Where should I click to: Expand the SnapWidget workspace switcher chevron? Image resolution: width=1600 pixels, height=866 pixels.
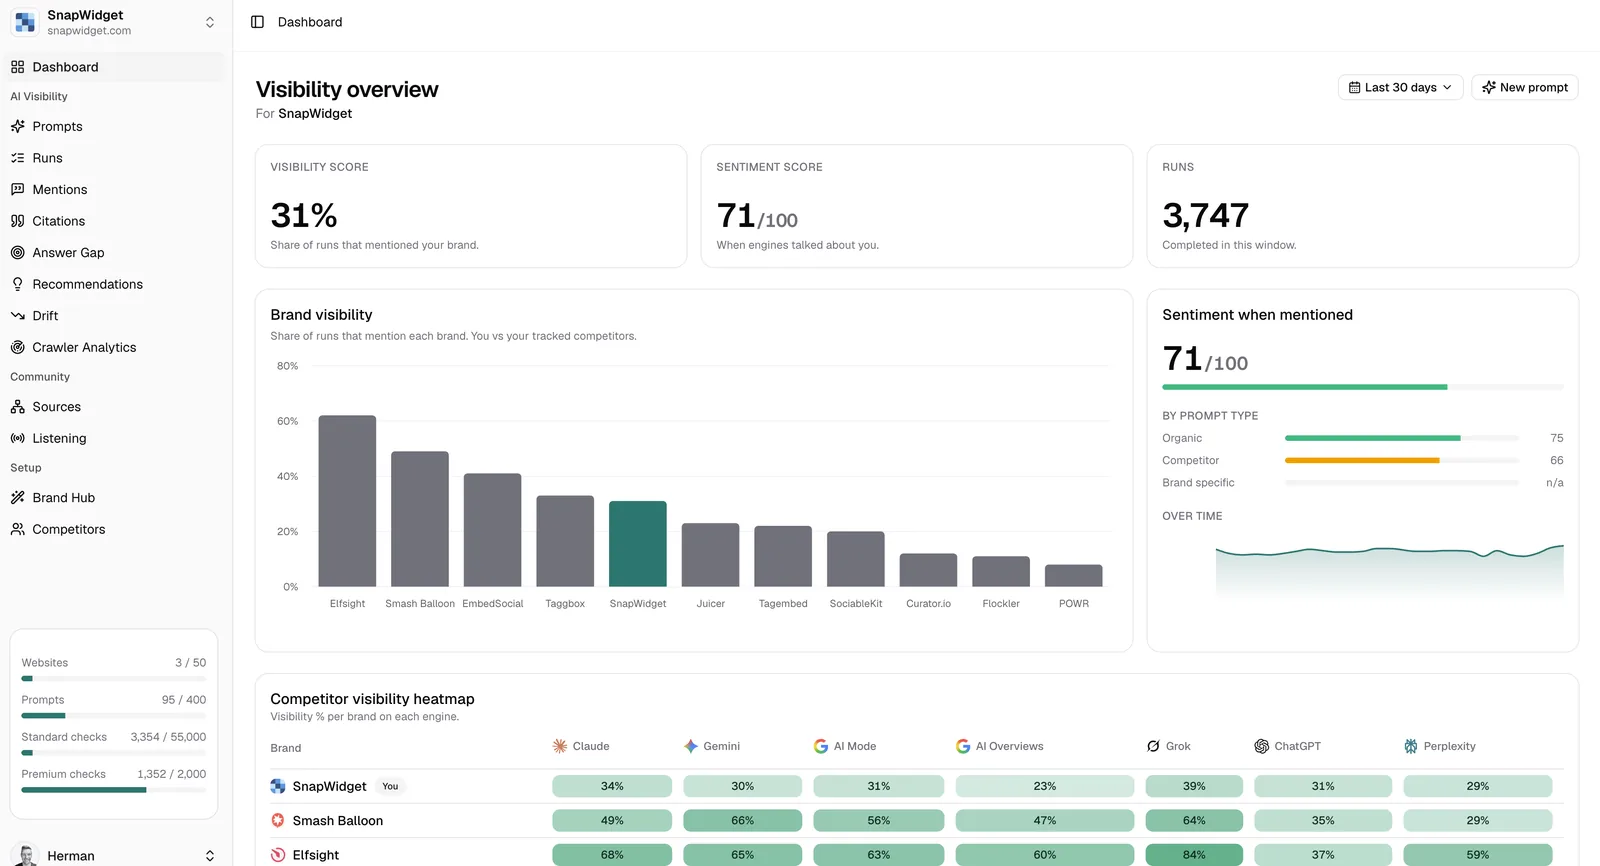coord(210,22)
